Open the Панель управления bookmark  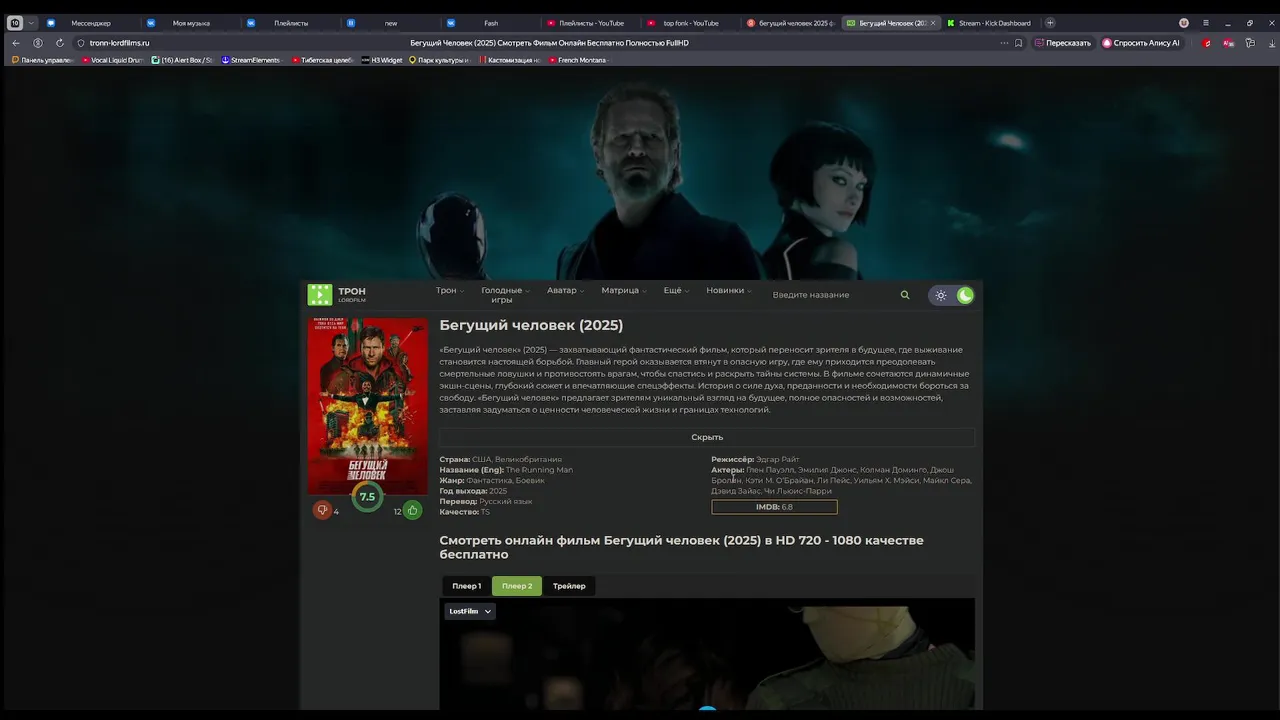pyautogui.click(x=43, y=60)
